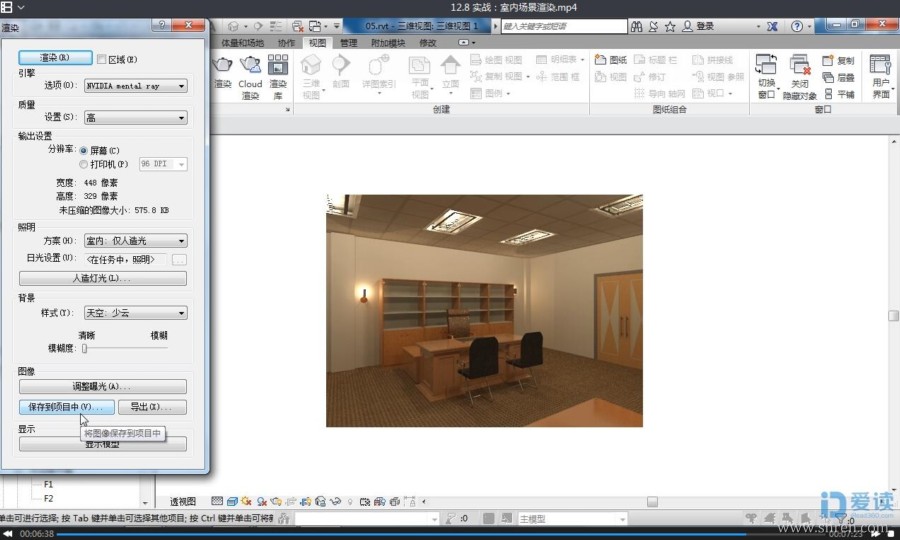Click the Sheet (图纸) icon in ribbon
Screen dimensions: 900x540
[601, 60]
